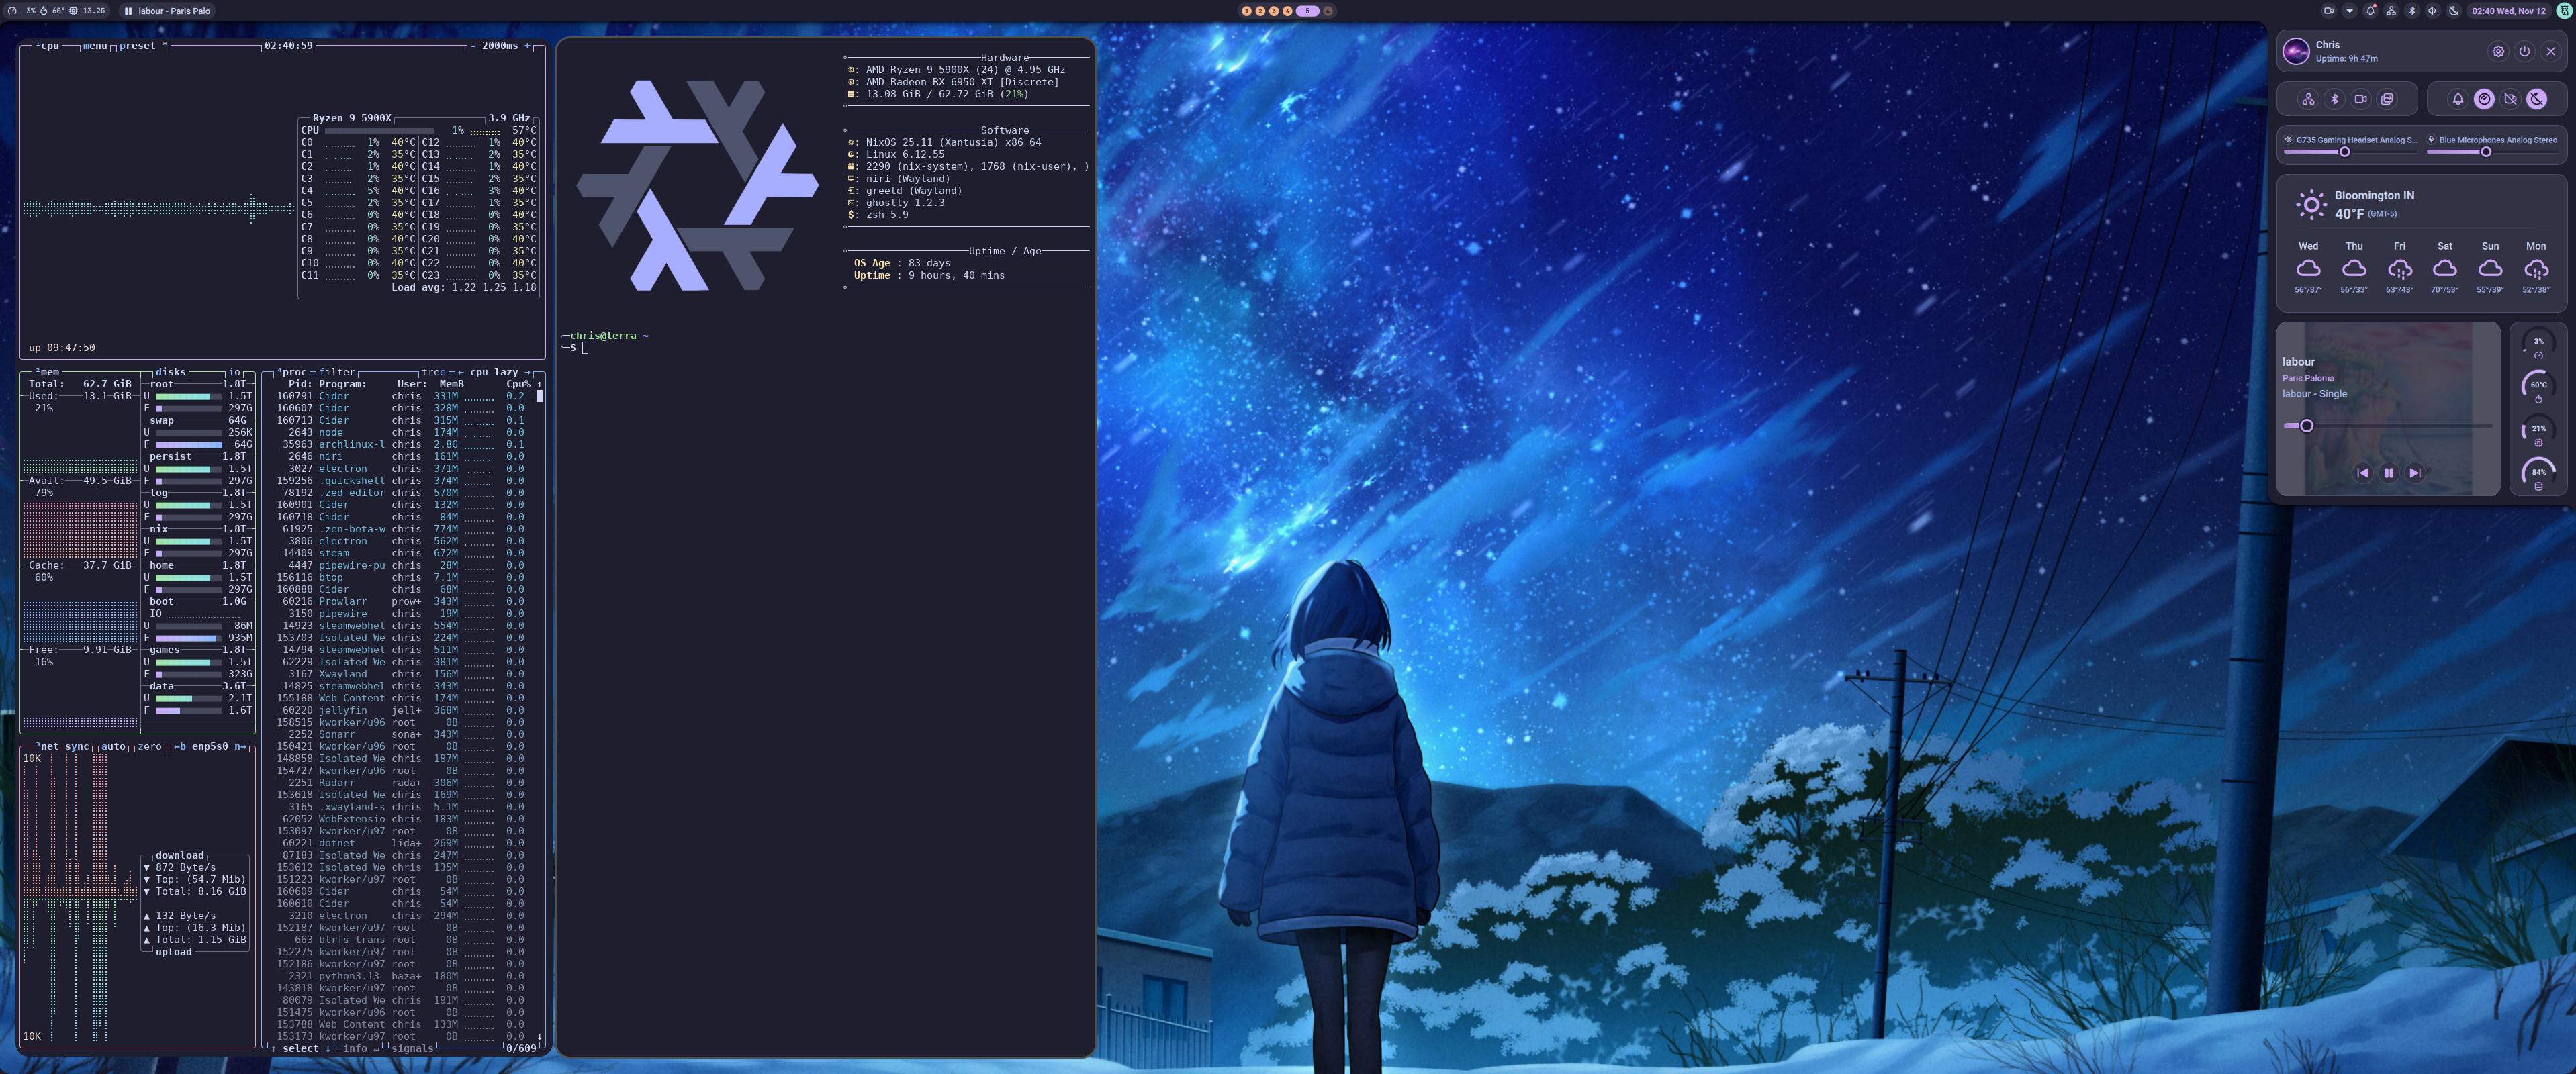Adjust the G735 Gaming Headset volume slider
The height and width of the screenshot is (1074, 2576).
2345,152
